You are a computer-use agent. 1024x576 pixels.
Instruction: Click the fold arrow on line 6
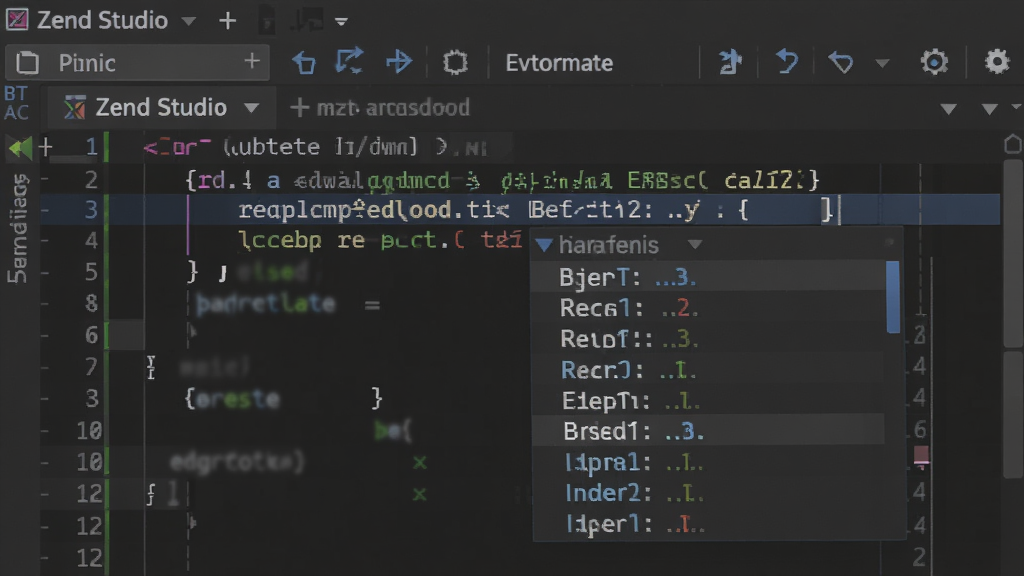(193, 332)
